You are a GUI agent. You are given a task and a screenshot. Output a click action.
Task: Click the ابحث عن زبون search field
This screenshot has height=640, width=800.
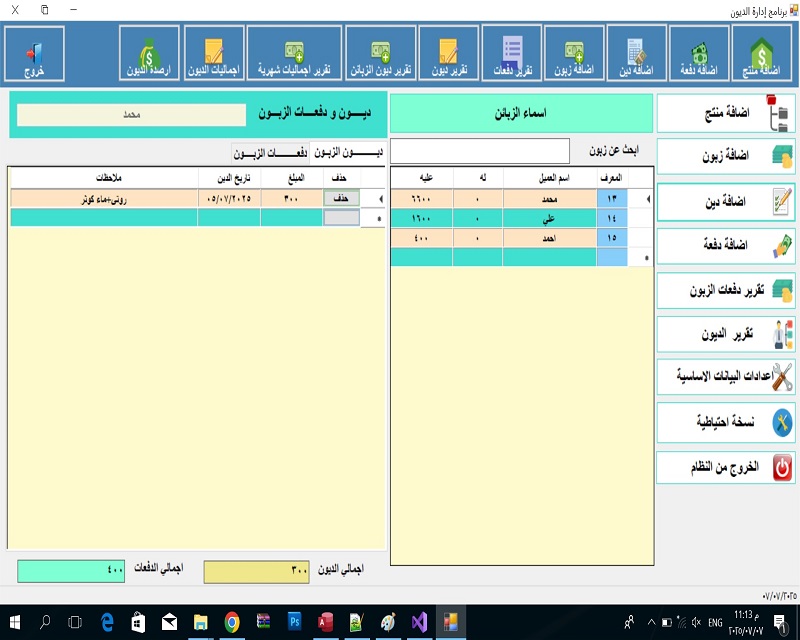[x=479, y=151]
